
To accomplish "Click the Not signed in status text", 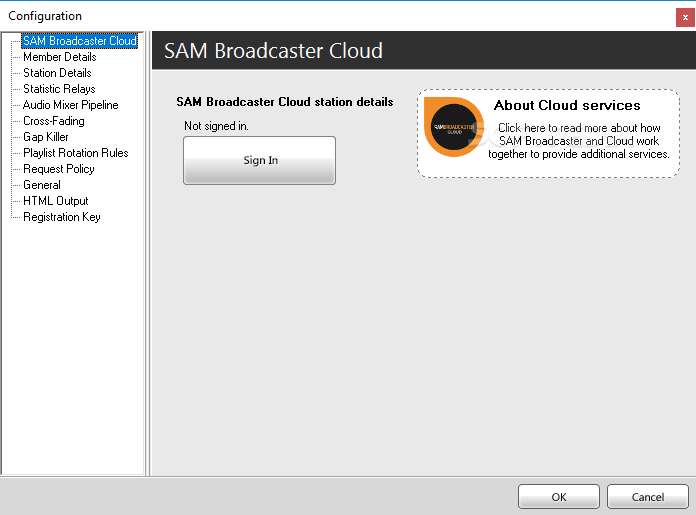I will [x=216, y=126].
